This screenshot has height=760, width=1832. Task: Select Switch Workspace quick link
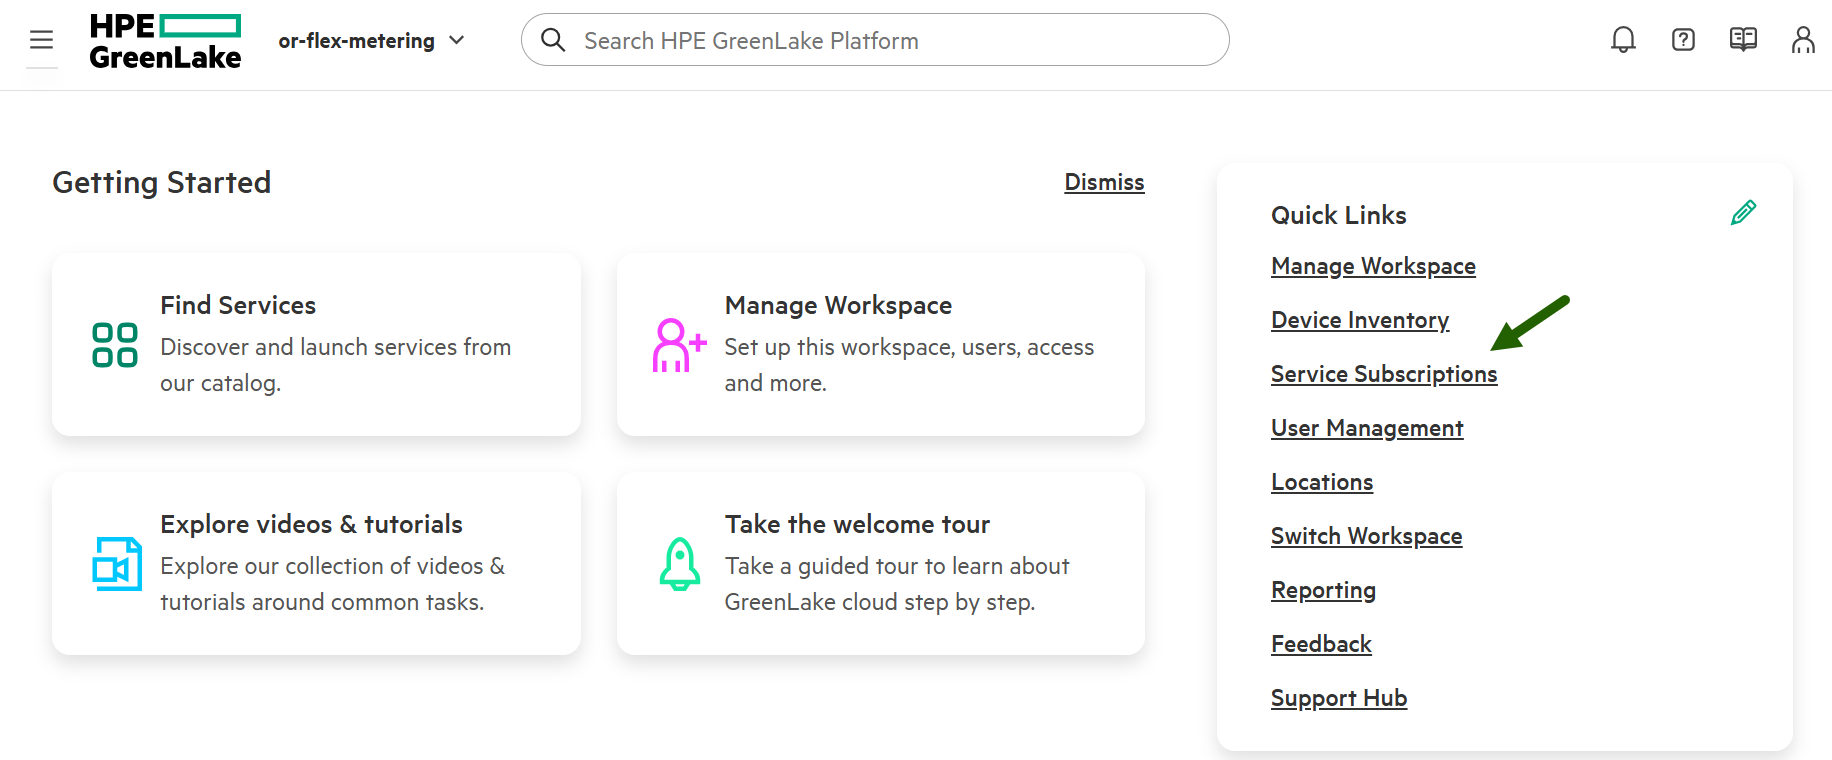click(x=1366, y=536)
